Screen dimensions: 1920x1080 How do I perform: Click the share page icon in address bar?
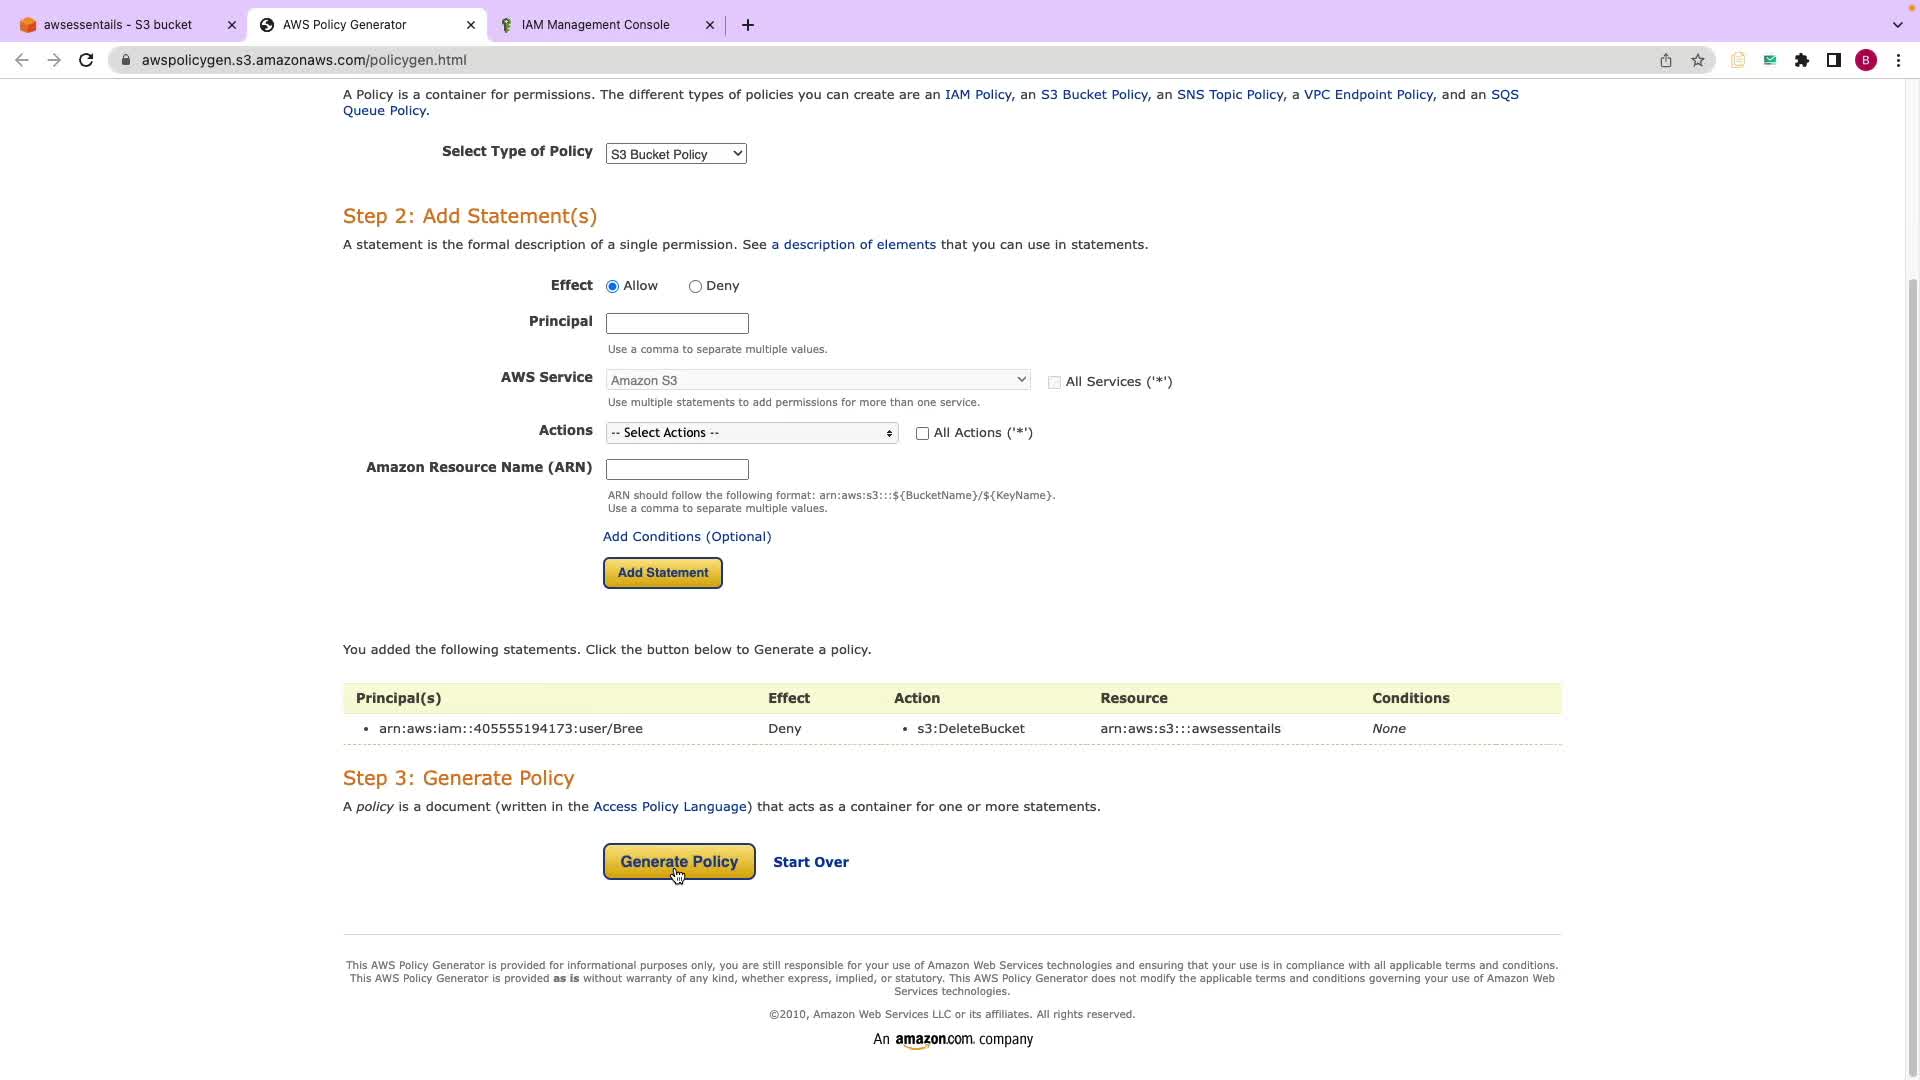(x=1666, y=60)
